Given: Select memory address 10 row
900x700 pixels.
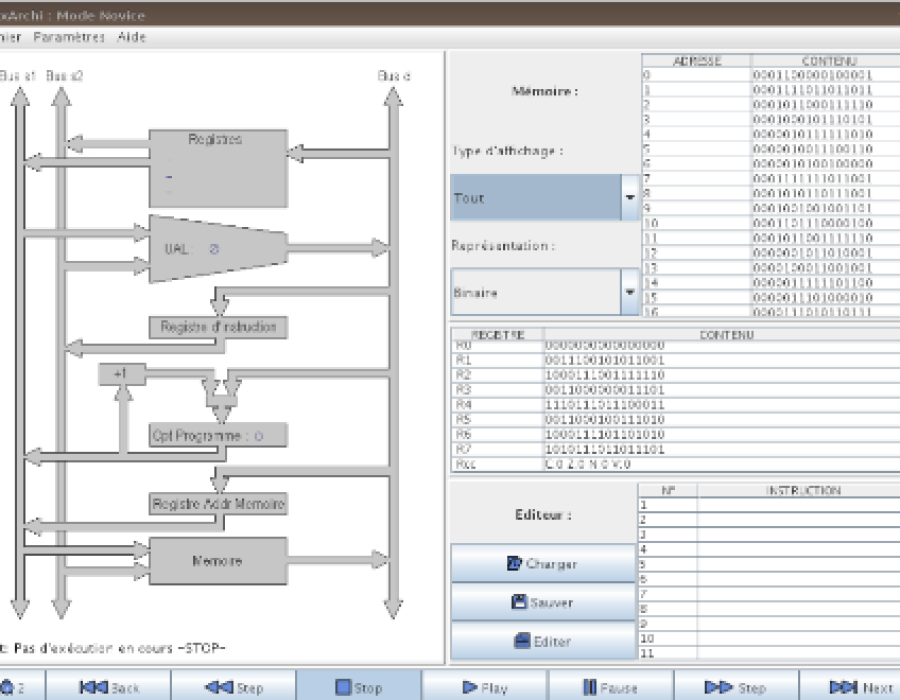Looking at the screenshot, I should [771, 223].
